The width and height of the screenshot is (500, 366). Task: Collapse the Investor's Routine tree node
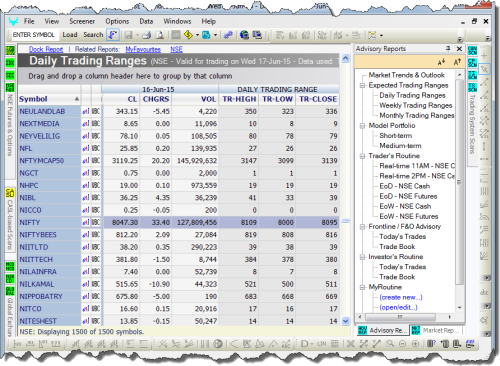tap(362, 257)
